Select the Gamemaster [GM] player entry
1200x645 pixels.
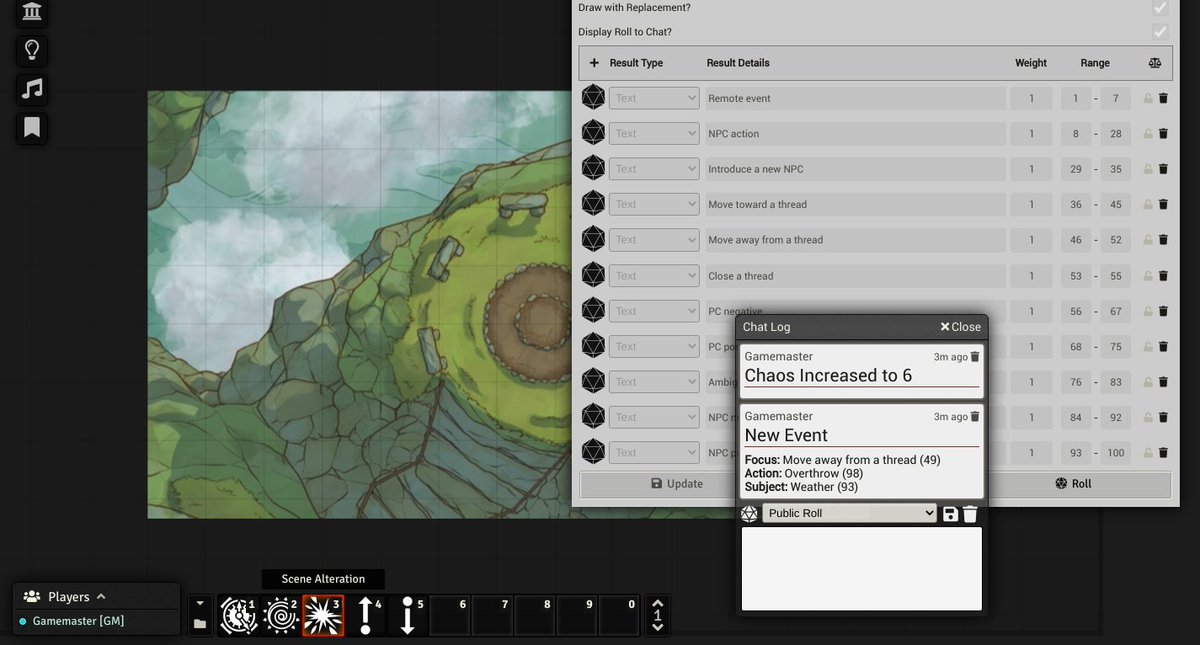pos(78,621)
